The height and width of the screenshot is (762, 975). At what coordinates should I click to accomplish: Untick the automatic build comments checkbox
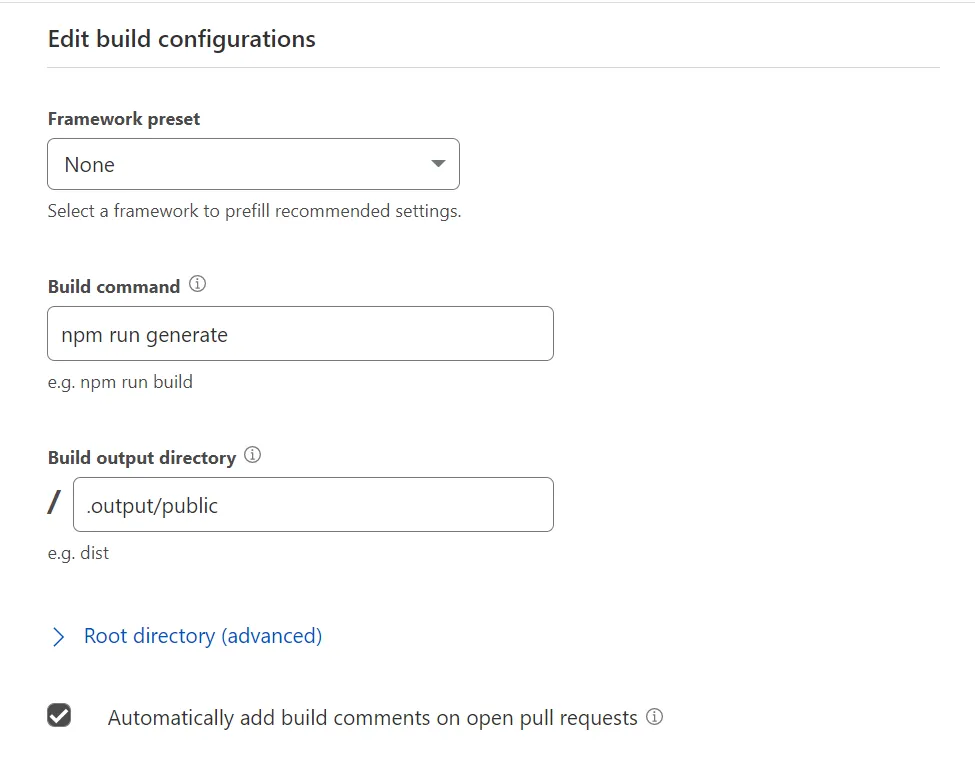point(60,716)
